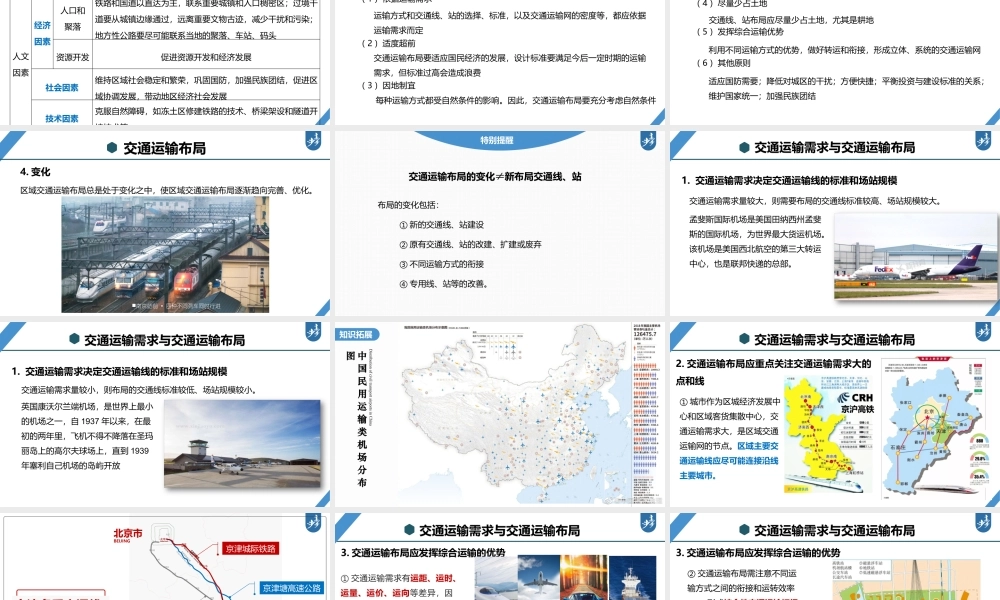Click the 126475.7 figure on the airport map
This screenshot has width=1000, height=600.
click(647, 334)
